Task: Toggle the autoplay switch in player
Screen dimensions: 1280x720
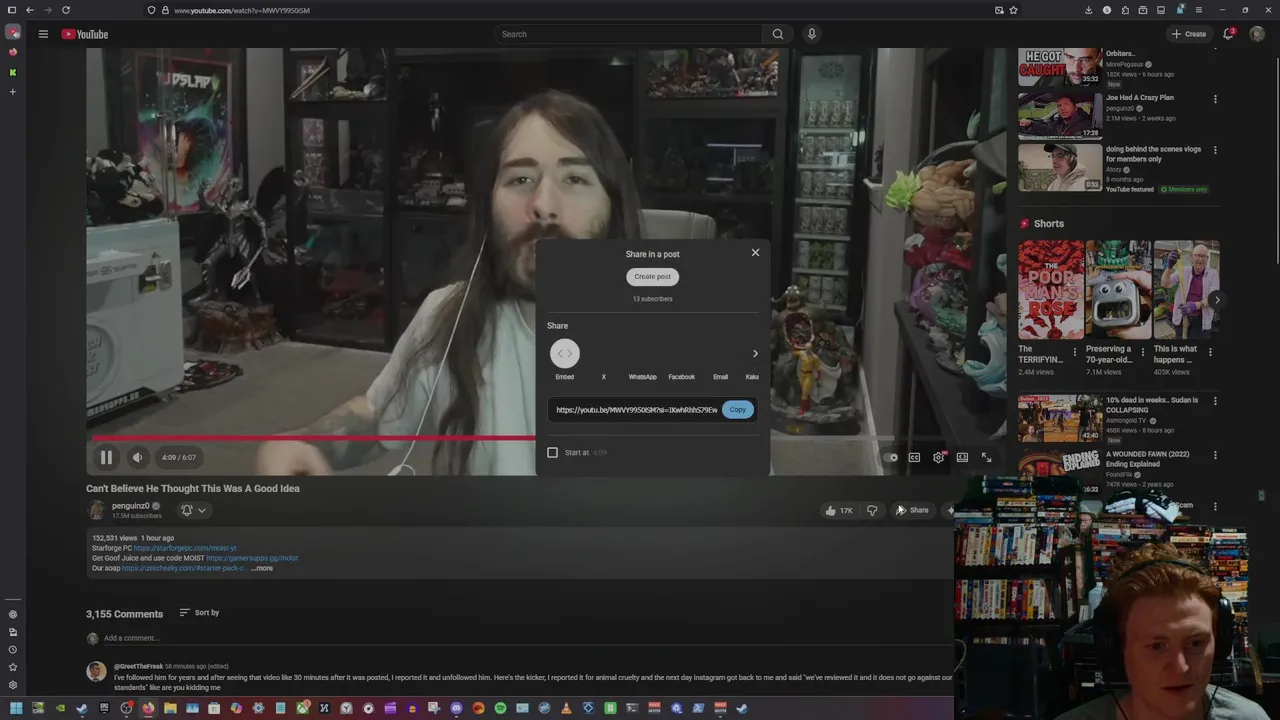Action: tap(891, 458)
